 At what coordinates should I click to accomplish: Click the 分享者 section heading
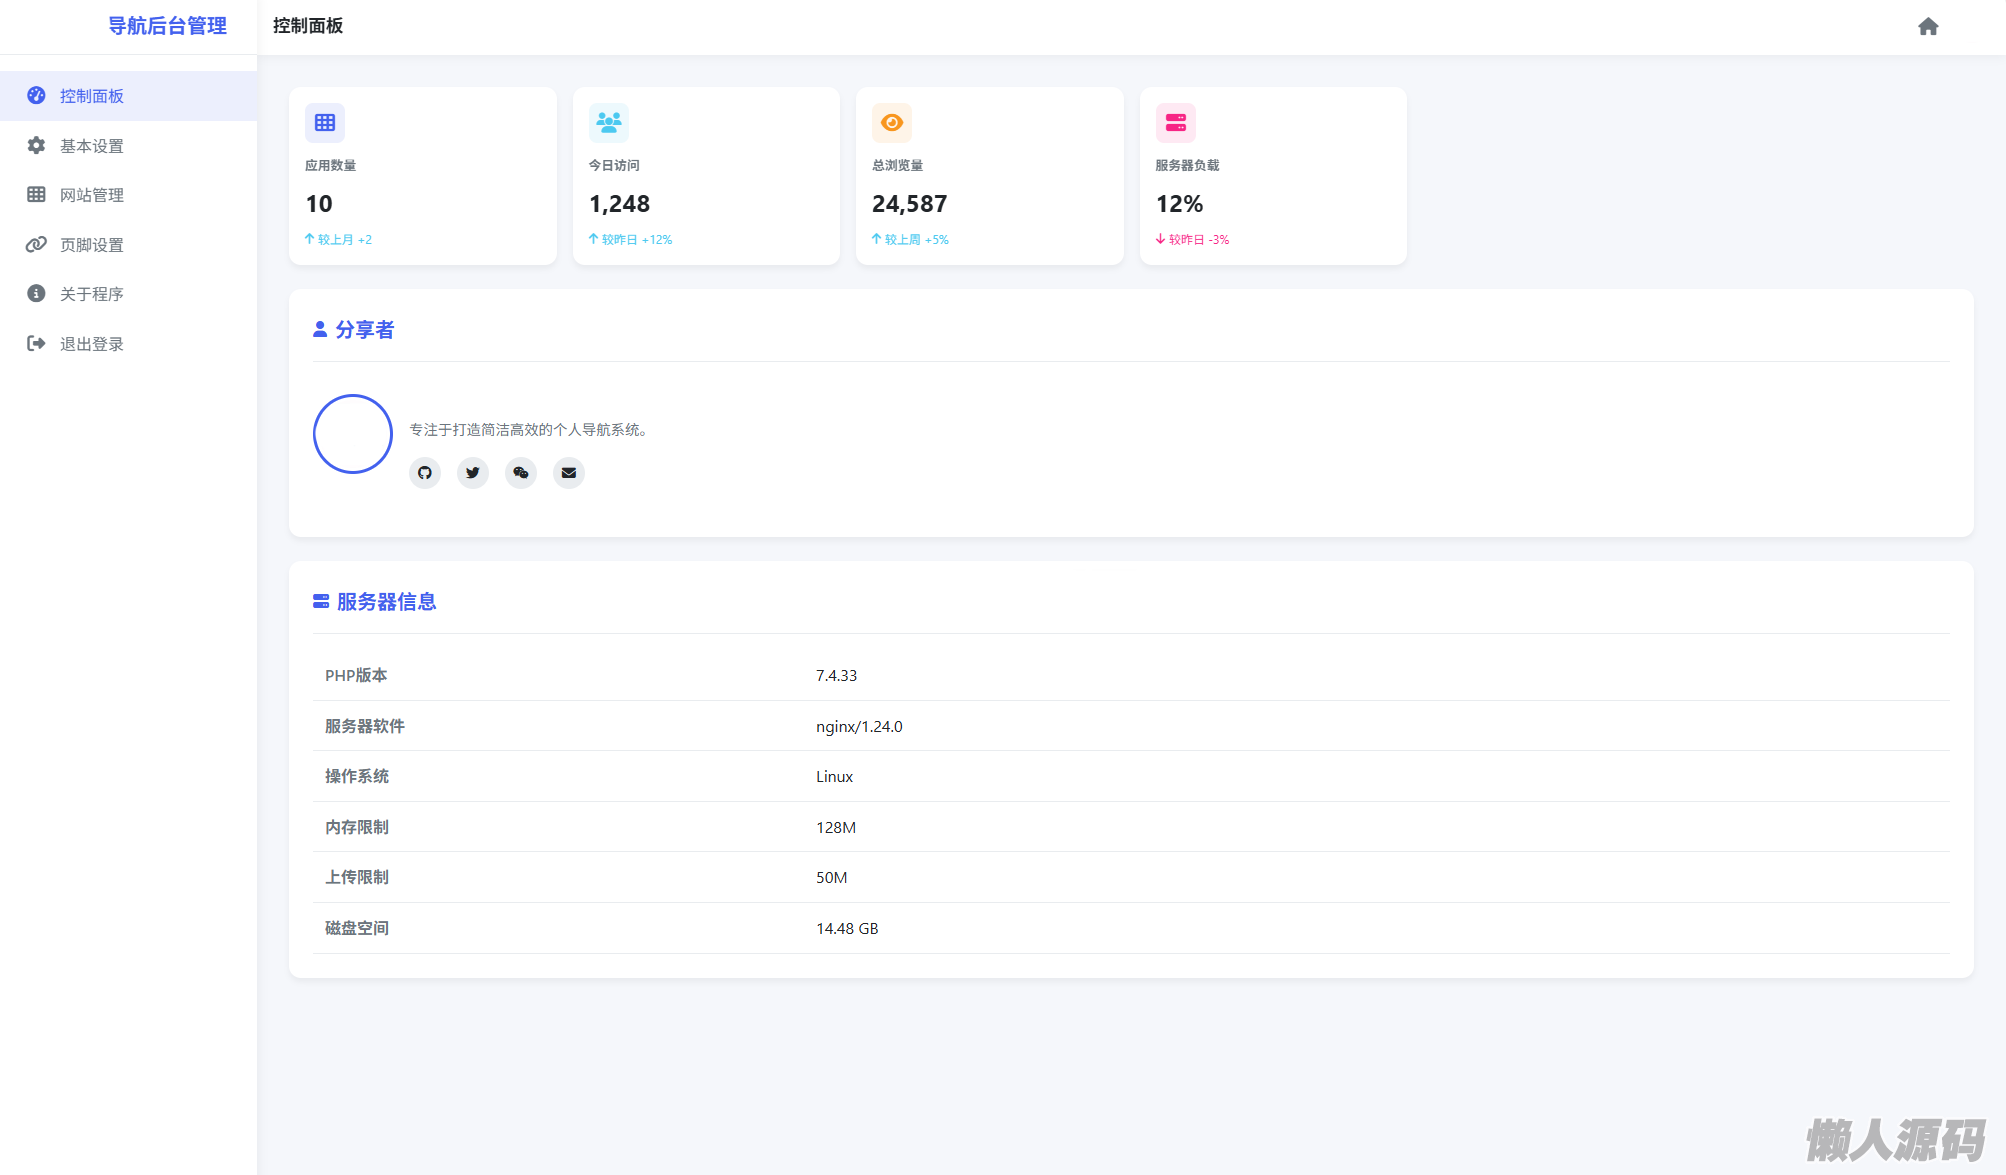click(x=364, y=330)
